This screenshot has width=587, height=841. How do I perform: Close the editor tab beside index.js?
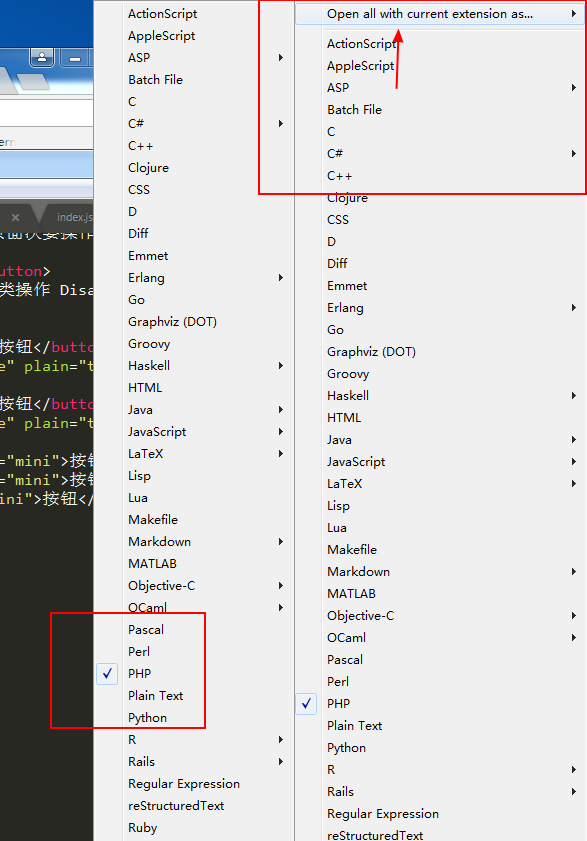(x=16, y=217)
